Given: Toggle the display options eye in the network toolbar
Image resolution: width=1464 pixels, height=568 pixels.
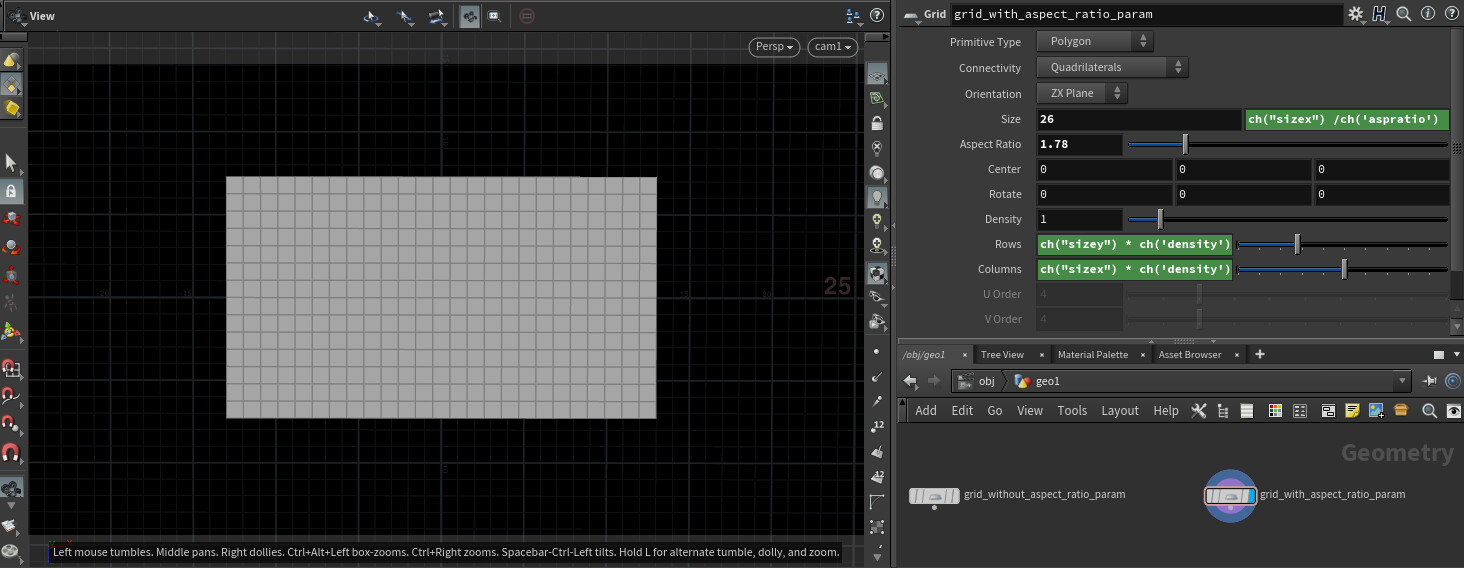Looking at the screenshot, I should 1453,411.
